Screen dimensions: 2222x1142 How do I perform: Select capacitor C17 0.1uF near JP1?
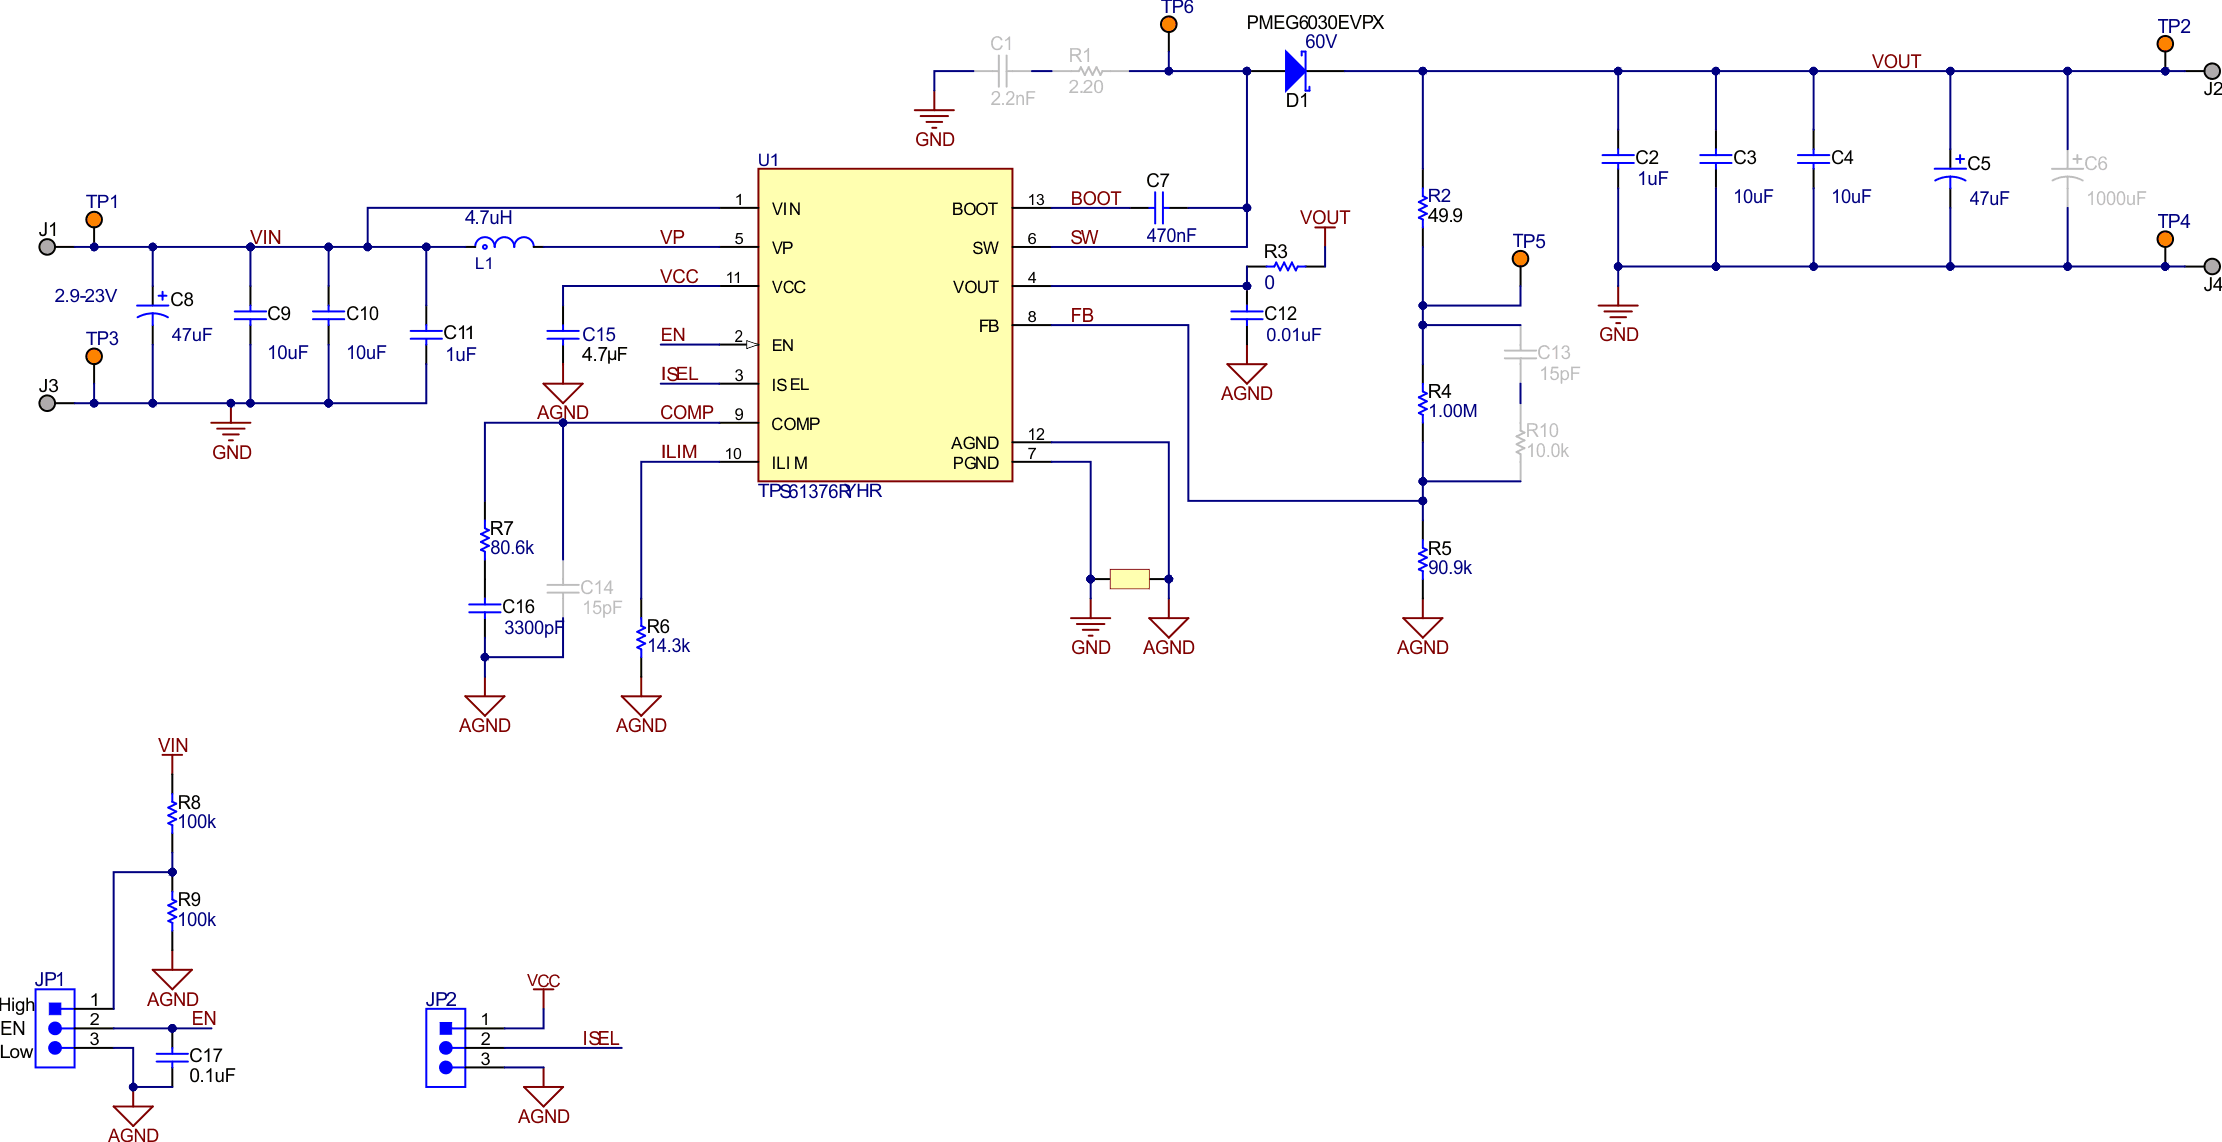coord(172,1060)
